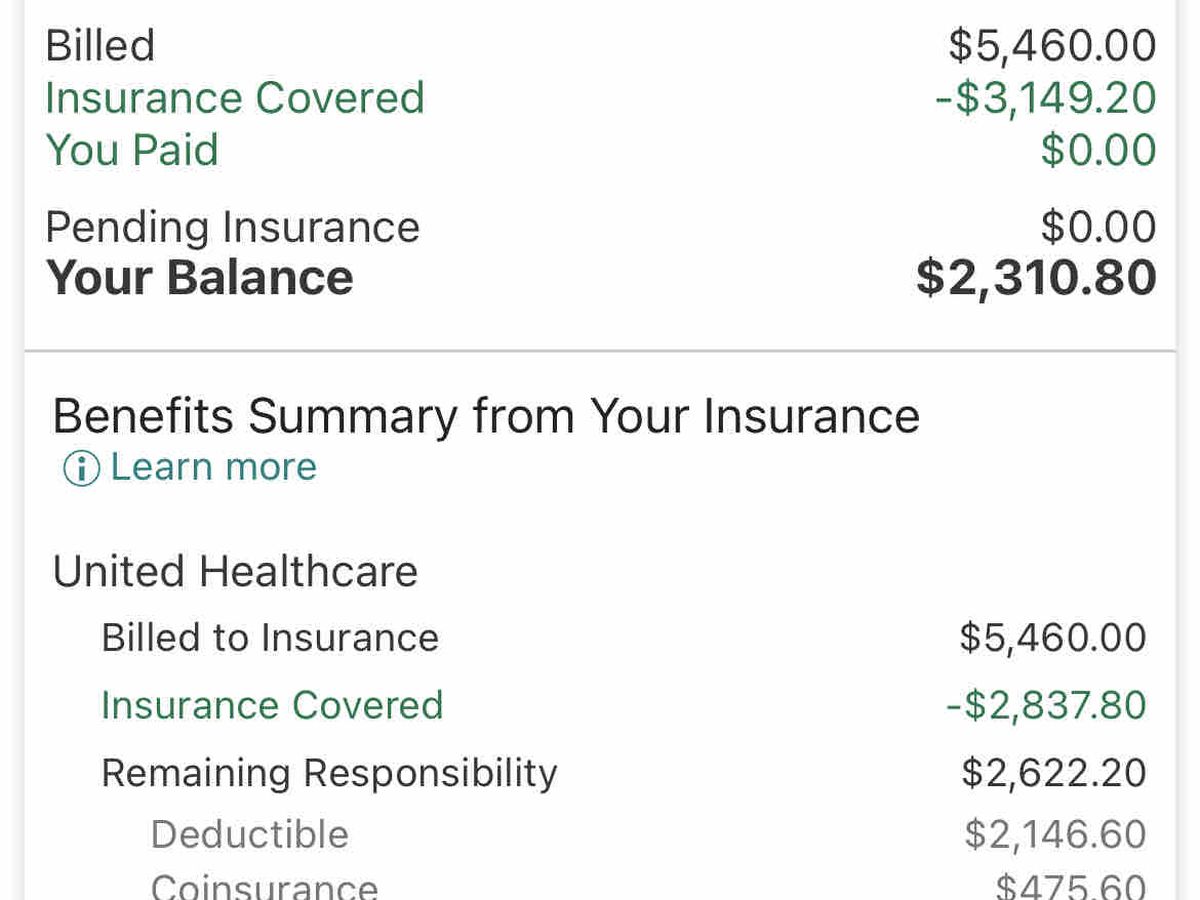
Task: Select the green You Paid label
Action: click(132, 150)
